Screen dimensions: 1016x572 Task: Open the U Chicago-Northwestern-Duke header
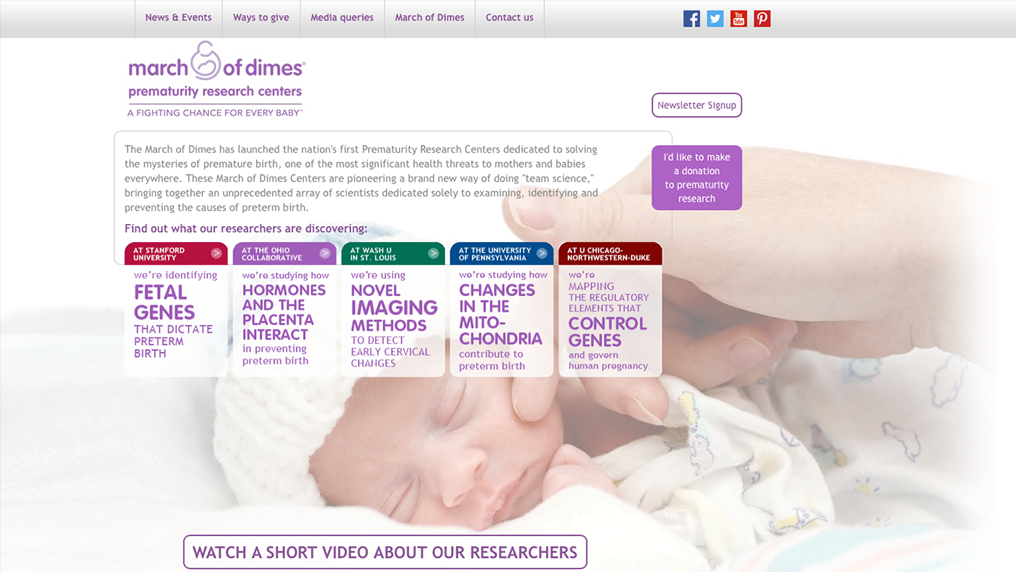click(x=610, y=253)
